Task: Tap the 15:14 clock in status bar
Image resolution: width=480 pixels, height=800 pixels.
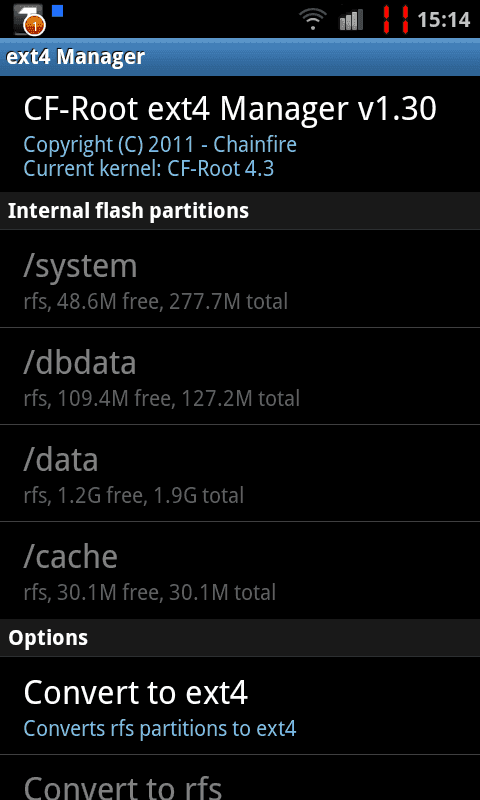Action: (443, 20)
